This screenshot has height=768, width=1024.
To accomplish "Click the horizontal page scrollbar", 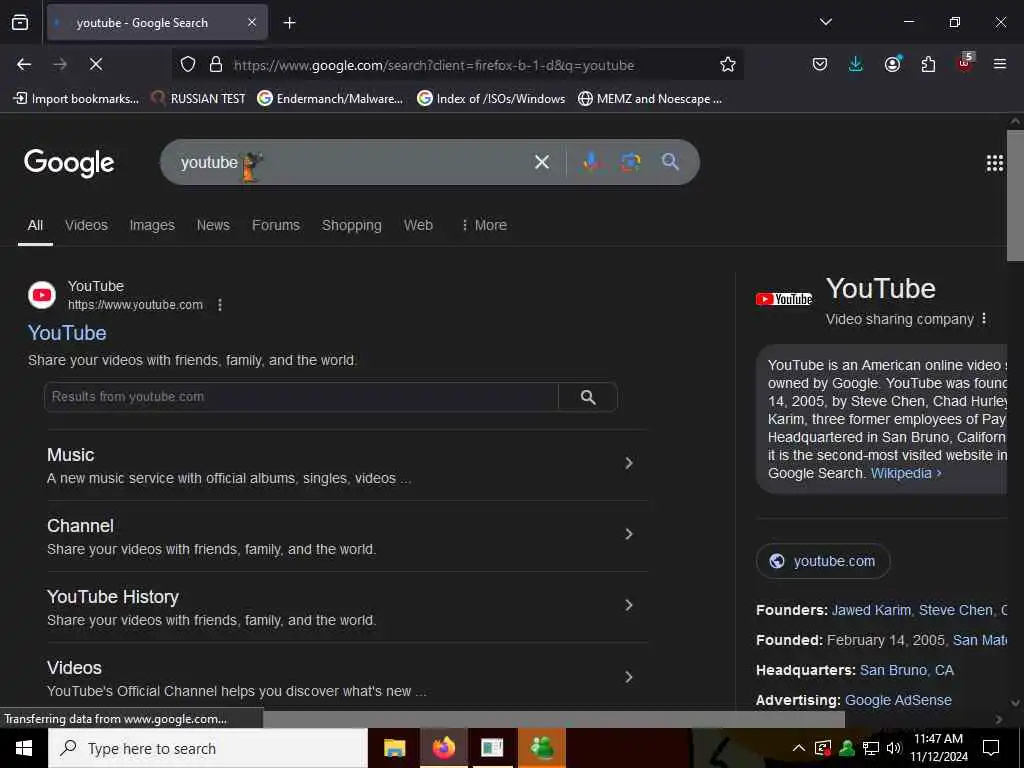I will point(554,719).
